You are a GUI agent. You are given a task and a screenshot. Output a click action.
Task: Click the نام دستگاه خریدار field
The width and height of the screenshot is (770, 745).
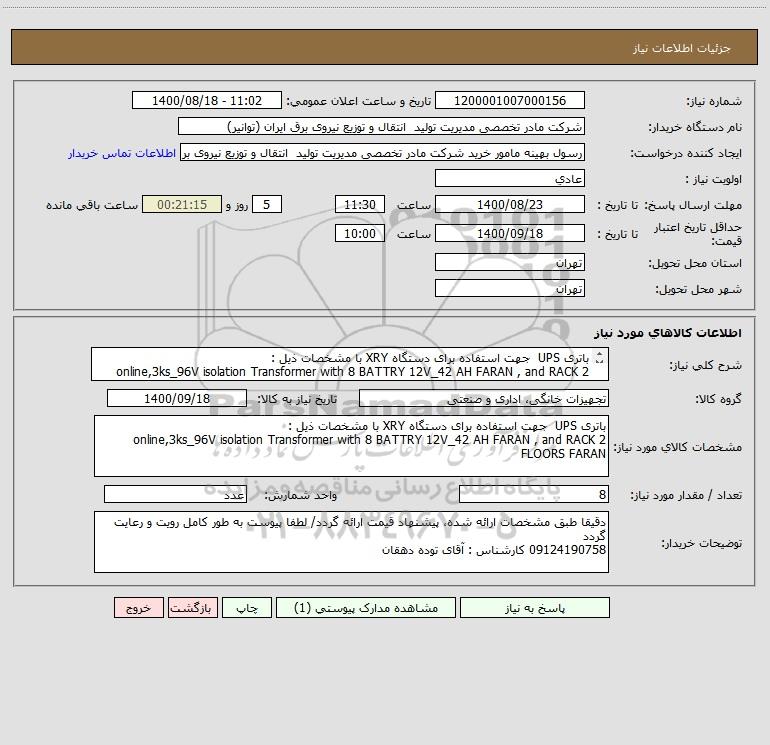coord(381,126)
